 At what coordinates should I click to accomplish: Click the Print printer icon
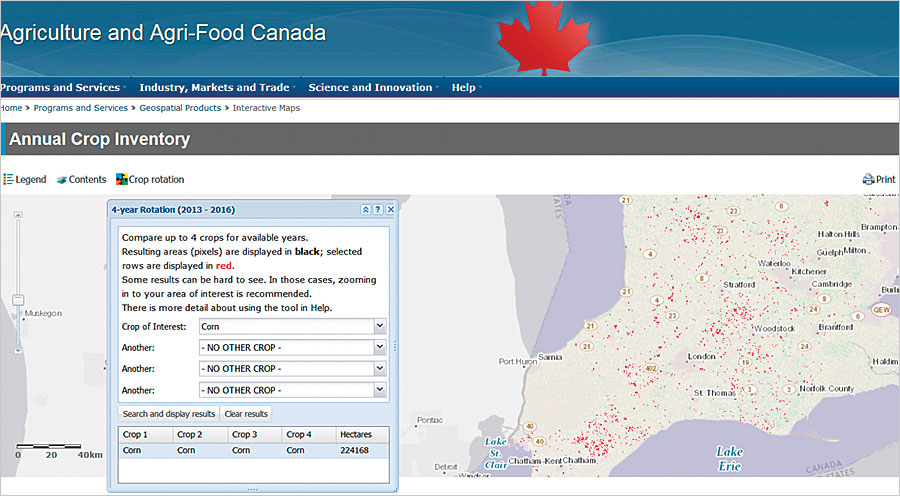pos(868,180)
